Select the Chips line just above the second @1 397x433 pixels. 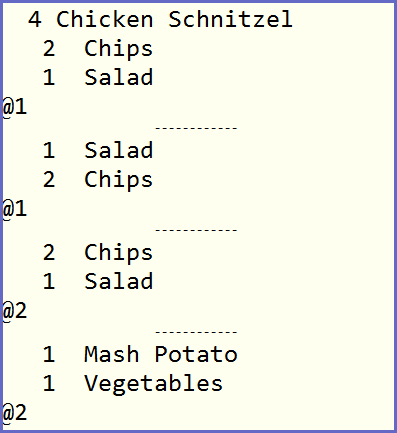(98, 180)
